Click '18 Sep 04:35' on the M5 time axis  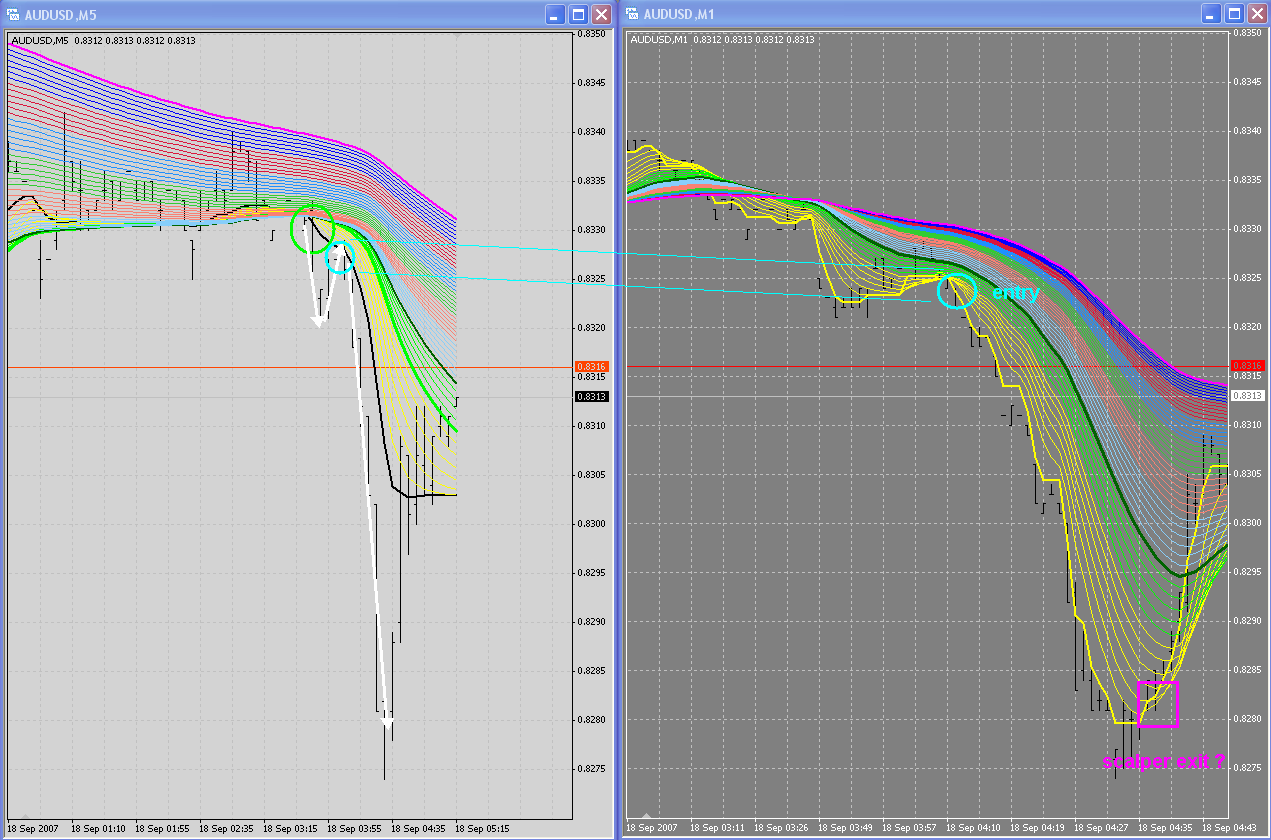(418, 829)
